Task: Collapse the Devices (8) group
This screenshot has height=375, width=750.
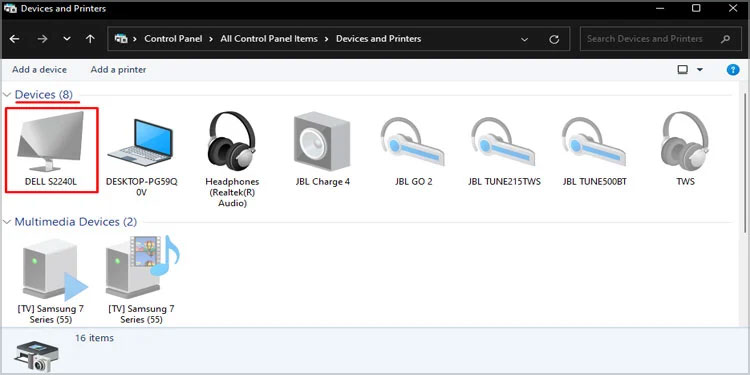Action: pyautogui.click(x=7, y=95)
